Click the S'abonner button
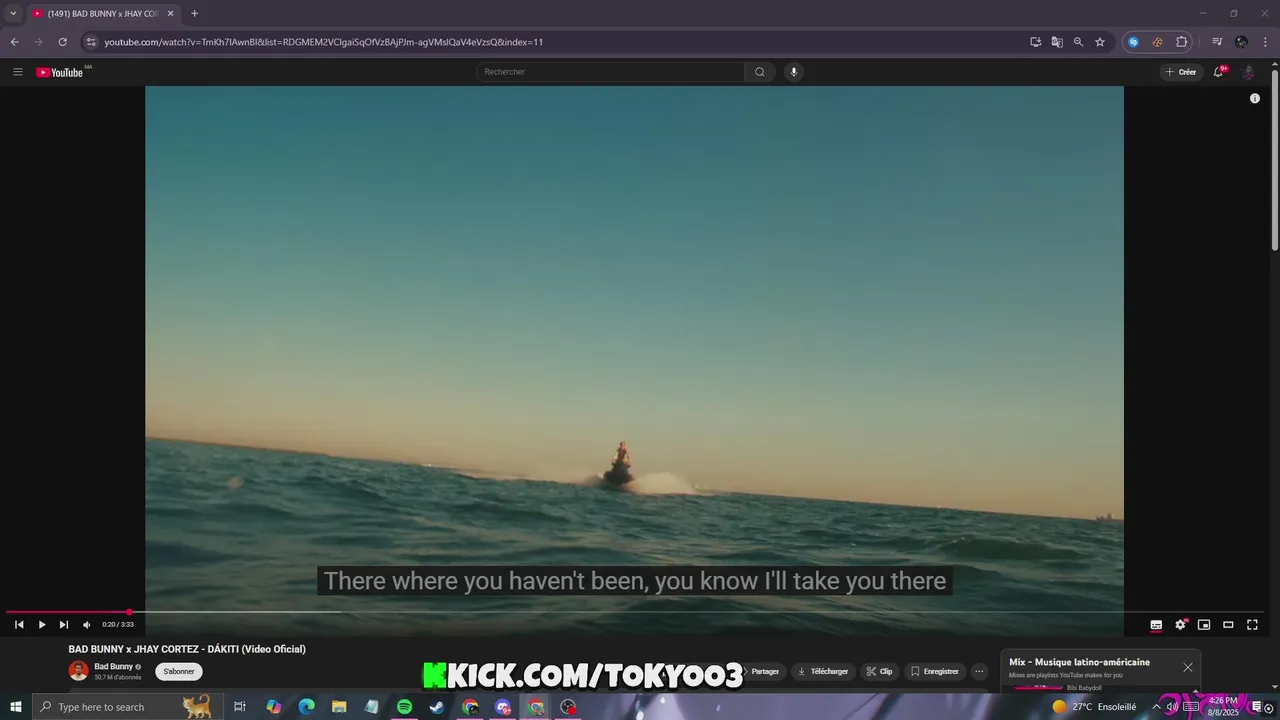The width and height of the screenshot is (1280, 720). [179, 672]
